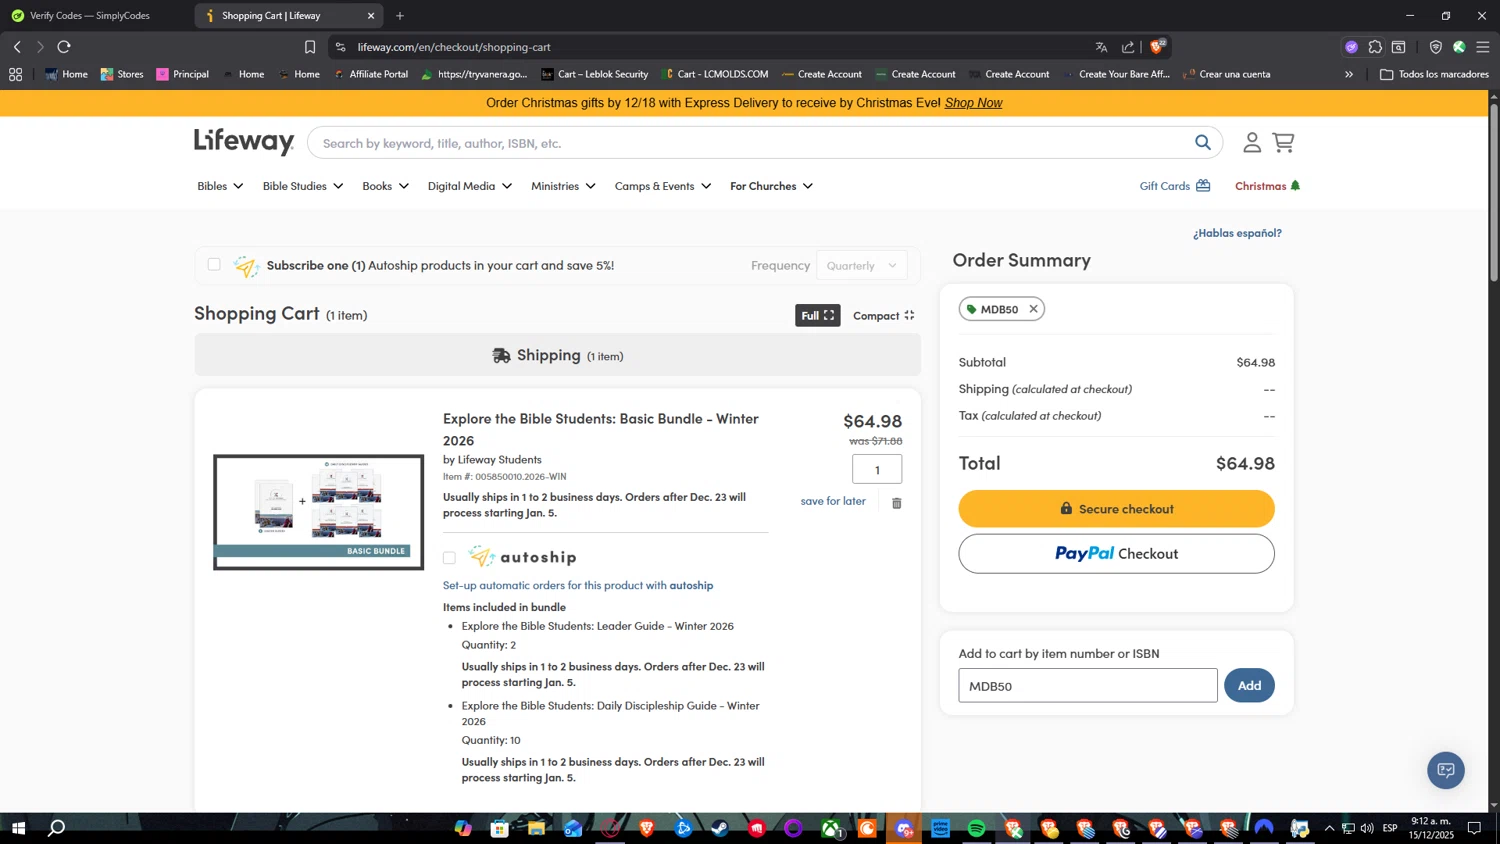The height and width of the screenshot is (844, 1500).
Task: Click the translate page icon
Action: point(1101,47)
